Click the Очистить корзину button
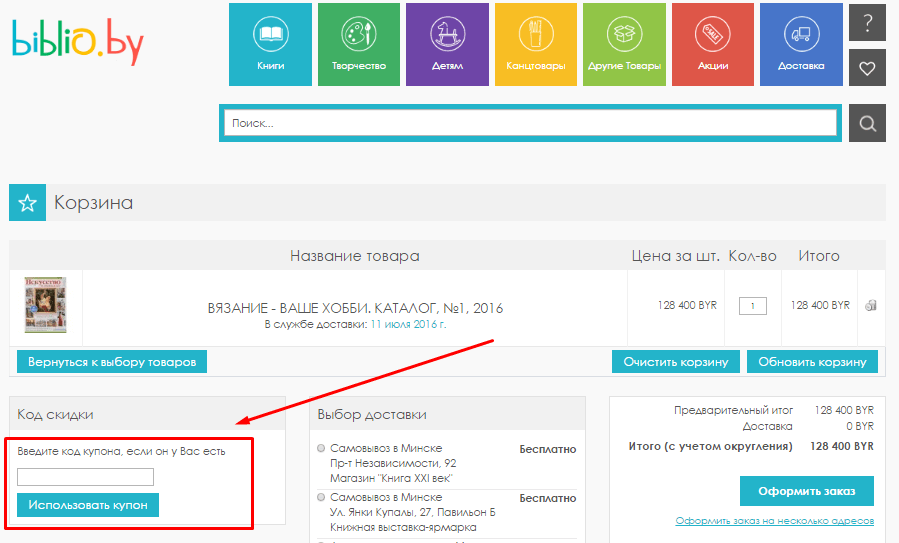Viewport: 899px width, 543px height. (676, 361)
